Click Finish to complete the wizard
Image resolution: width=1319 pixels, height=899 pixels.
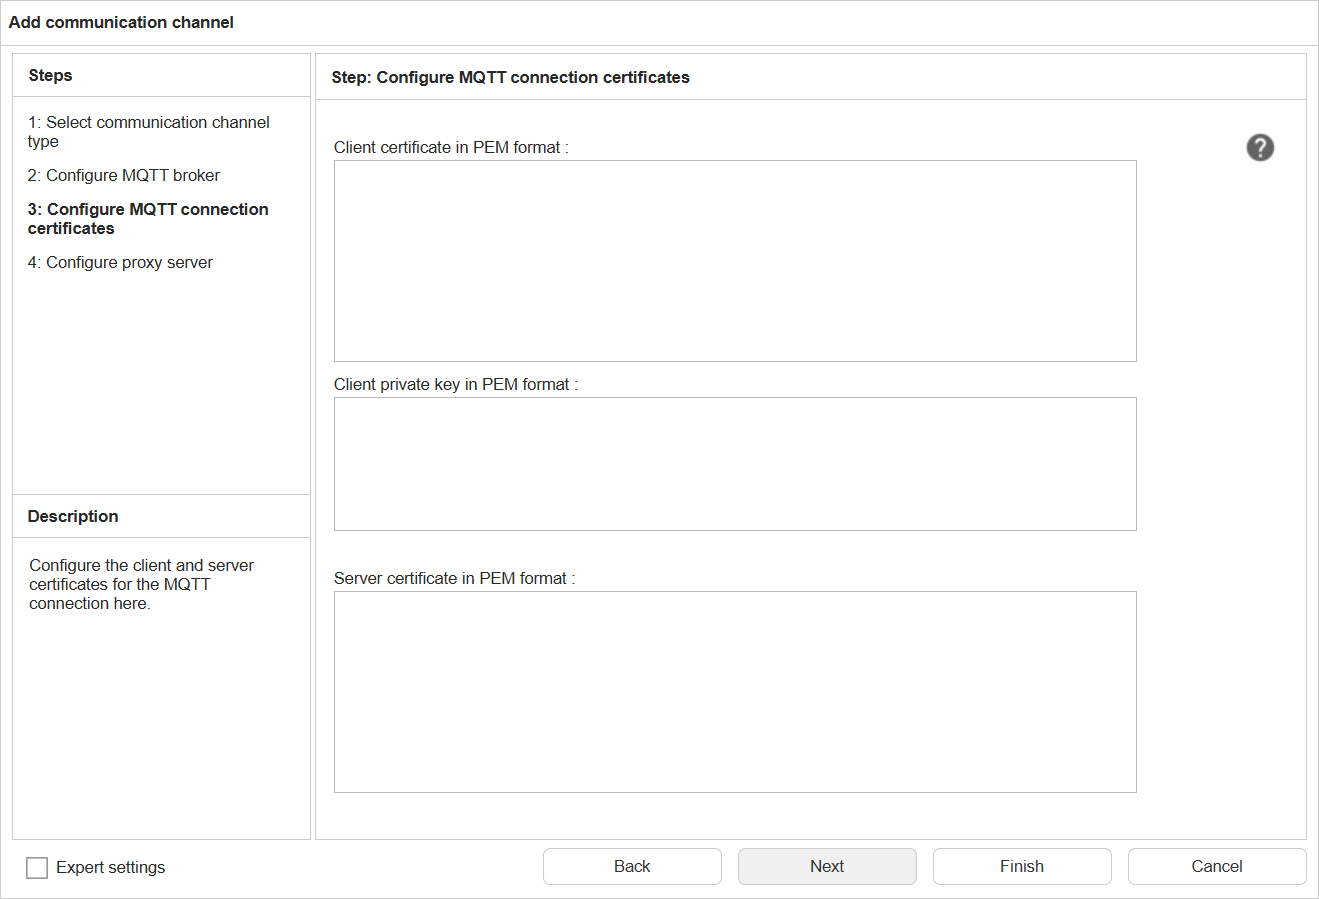(1021, 866)
